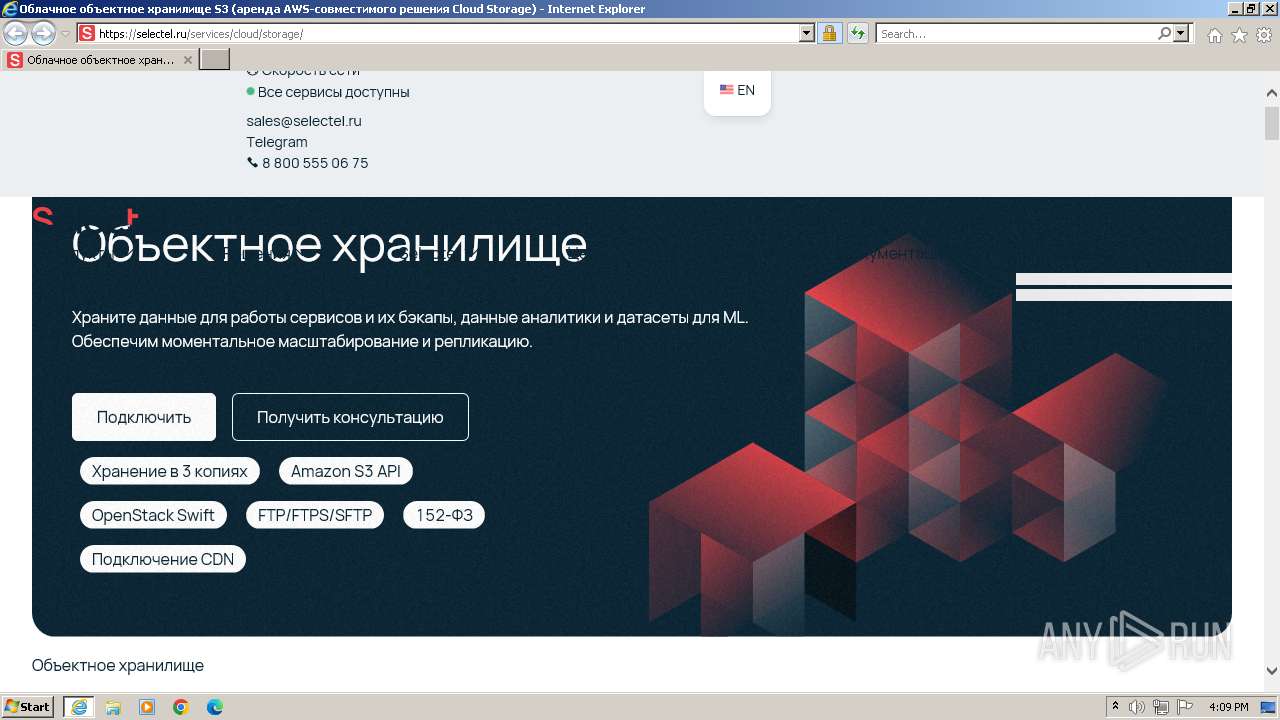1280x720 pixels.
Task: Click the Action Center flag icon
Action: pos(1184,707)
